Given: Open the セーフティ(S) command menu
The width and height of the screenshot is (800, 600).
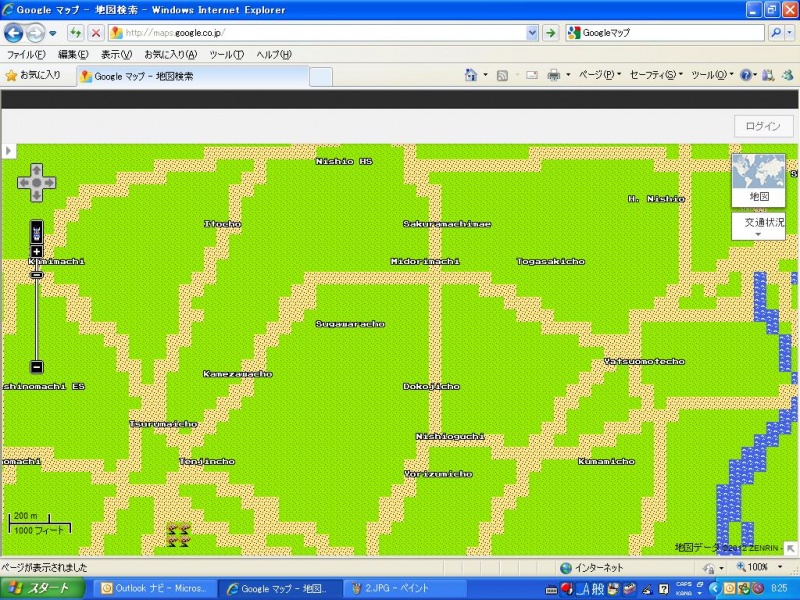Looking at the screenshot, I should [656, 75].
